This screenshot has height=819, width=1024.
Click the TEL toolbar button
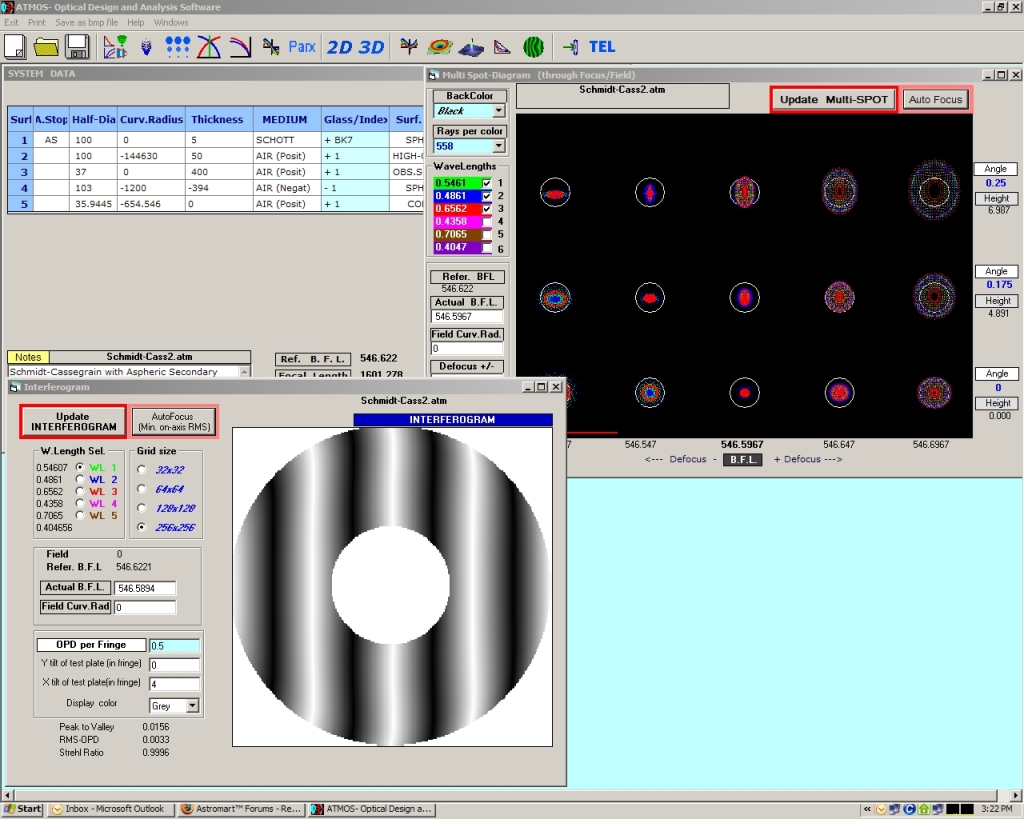(601, 46)
